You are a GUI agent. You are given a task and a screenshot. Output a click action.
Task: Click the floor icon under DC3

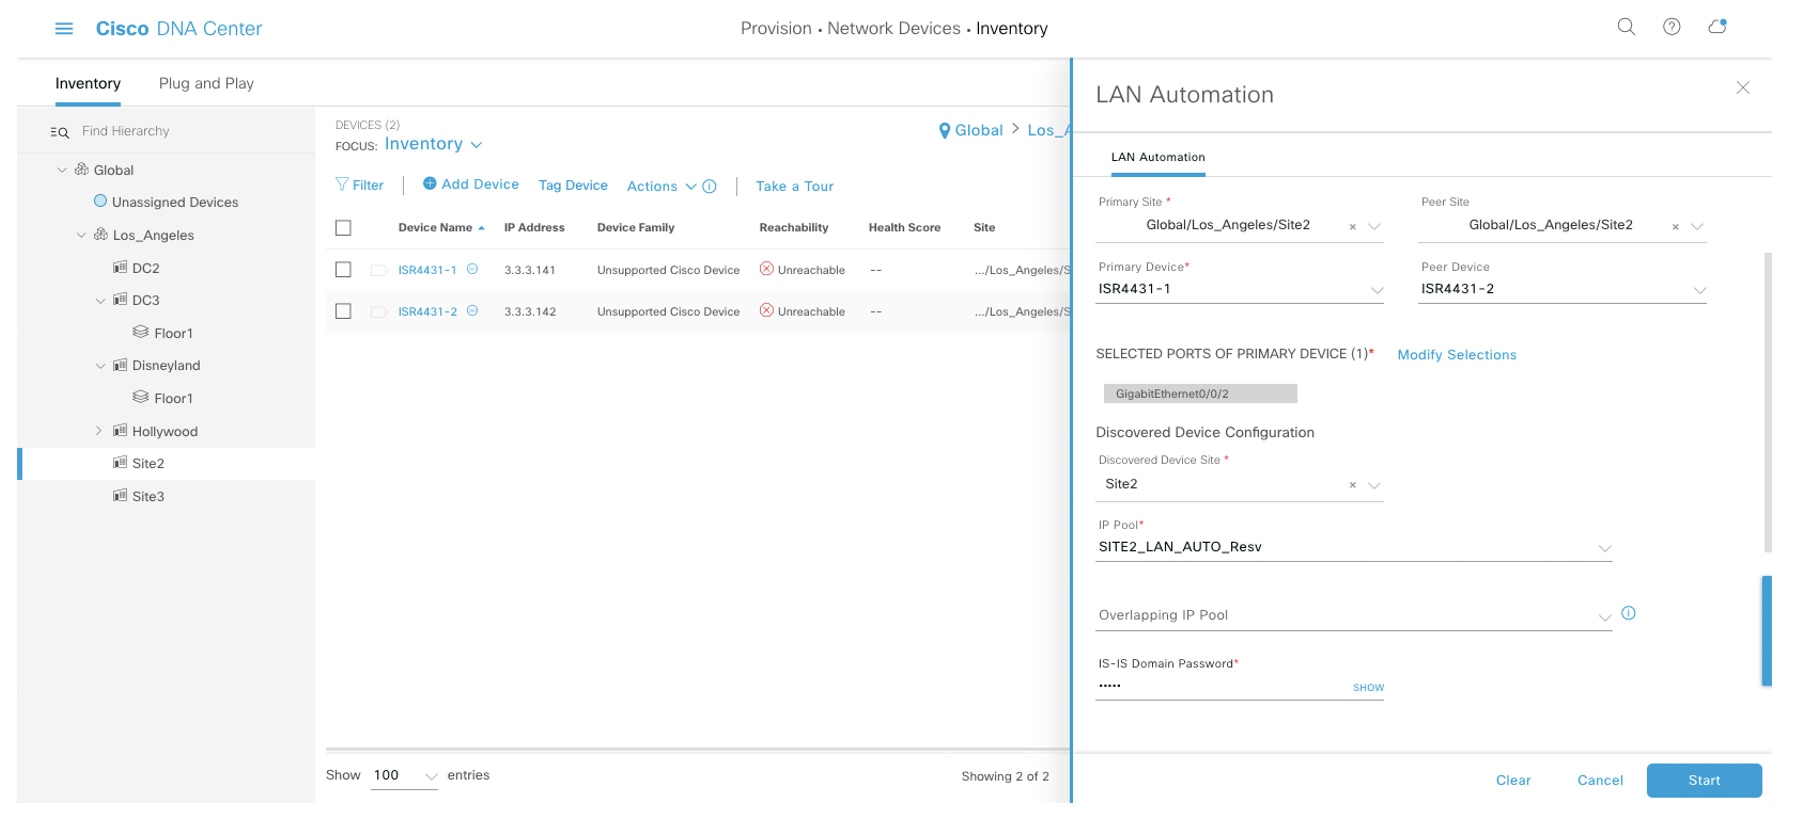coord(141,332)
